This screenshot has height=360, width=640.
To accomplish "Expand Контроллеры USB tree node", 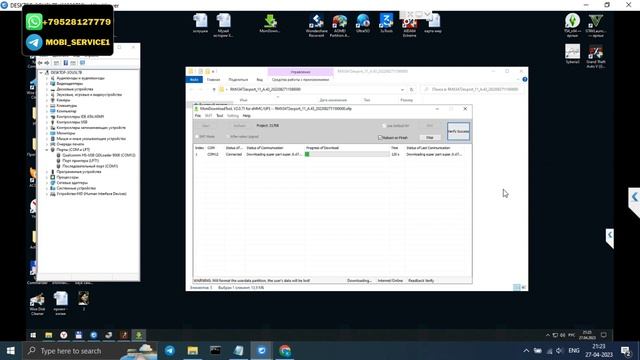I will (x=47, y=122).
